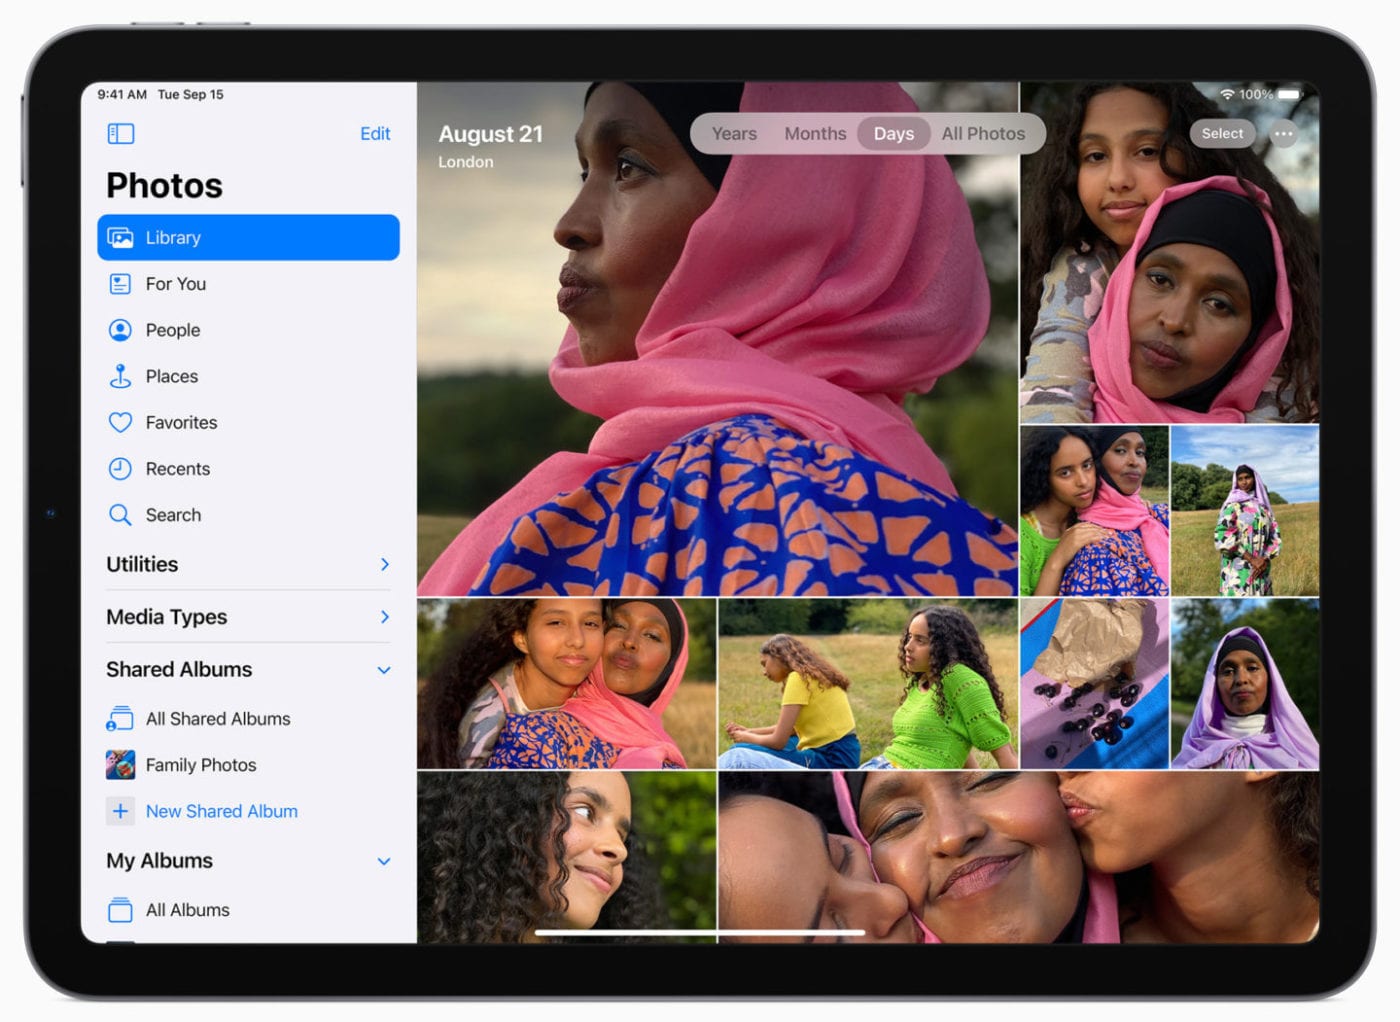Expand the Media Types section chevron
1400x1022 pixels.
[x=385, y=617]
